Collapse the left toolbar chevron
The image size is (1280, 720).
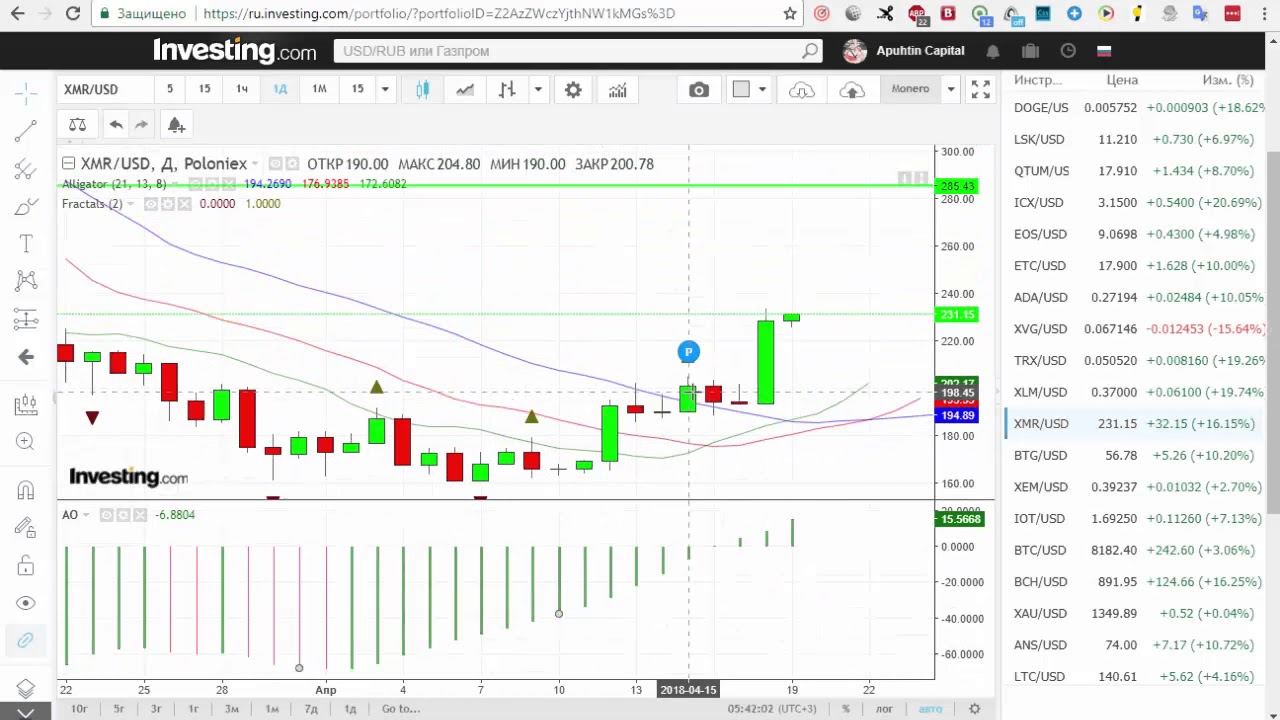coord(26,712)
